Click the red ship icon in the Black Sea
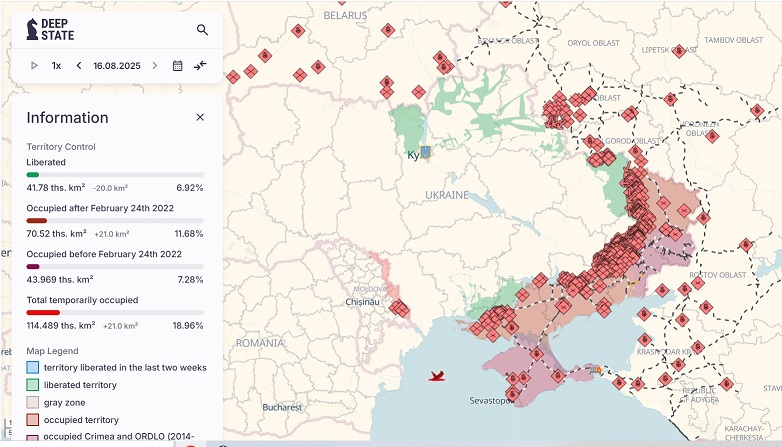 tap(436, 376)
